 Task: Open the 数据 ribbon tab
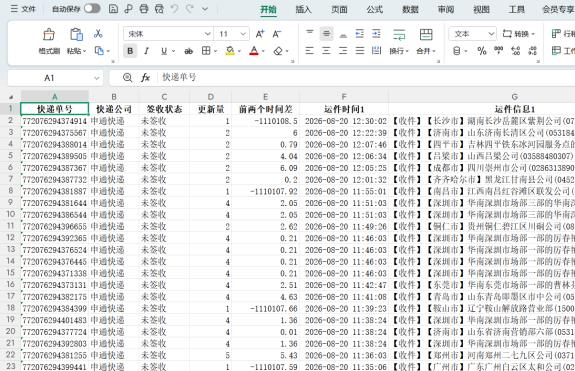[x=410, y=9]
